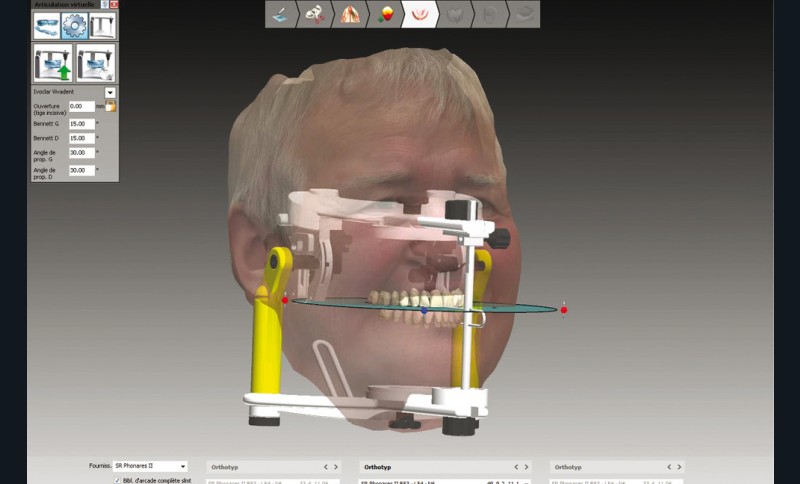Click the Angle de prop. D field

[81, 171]
